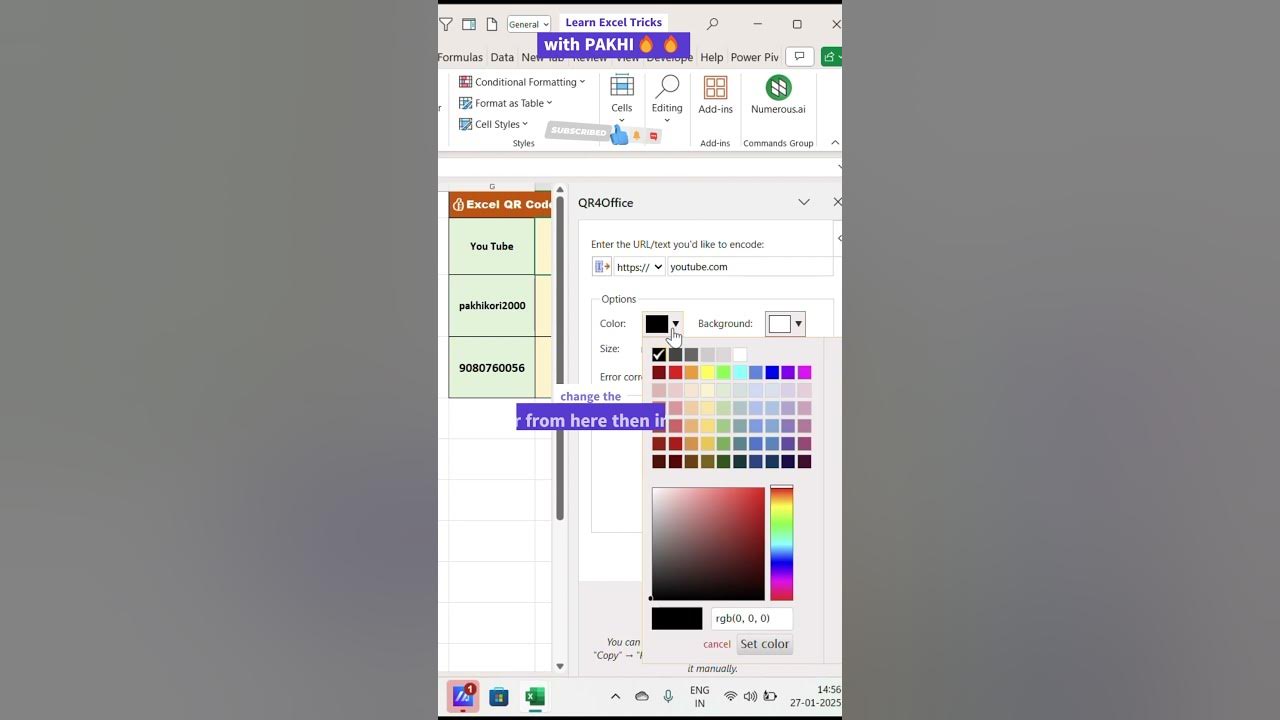Click the battery icon in system tray
Viewport: 1280px width, 720px height.
click(770, 696)
